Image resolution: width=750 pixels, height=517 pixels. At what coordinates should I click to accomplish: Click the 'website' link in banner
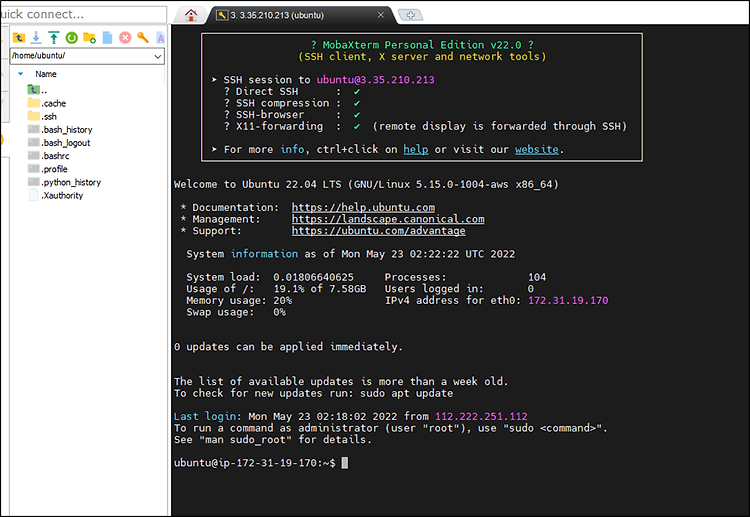(536, 149)
